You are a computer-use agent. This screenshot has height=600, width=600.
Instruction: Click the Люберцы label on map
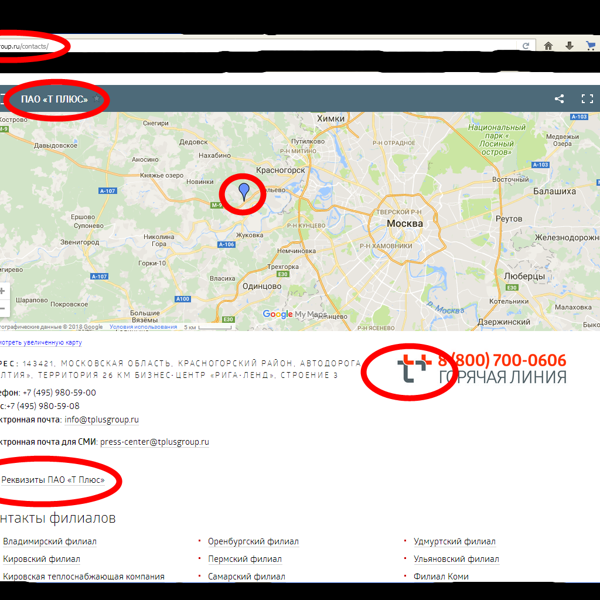coord(524,276)
